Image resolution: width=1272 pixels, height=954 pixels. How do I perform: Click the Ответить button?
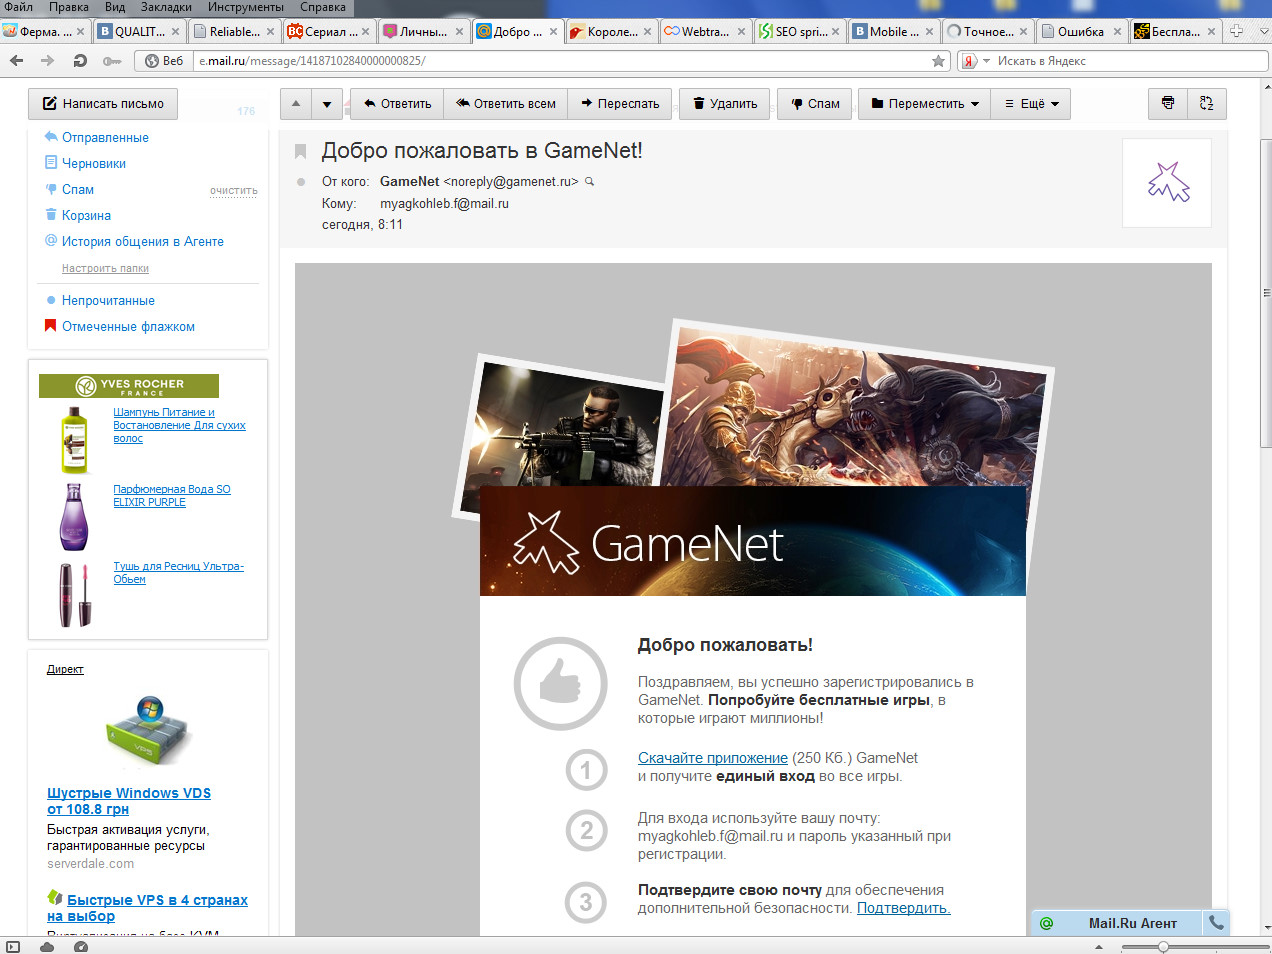397,104
